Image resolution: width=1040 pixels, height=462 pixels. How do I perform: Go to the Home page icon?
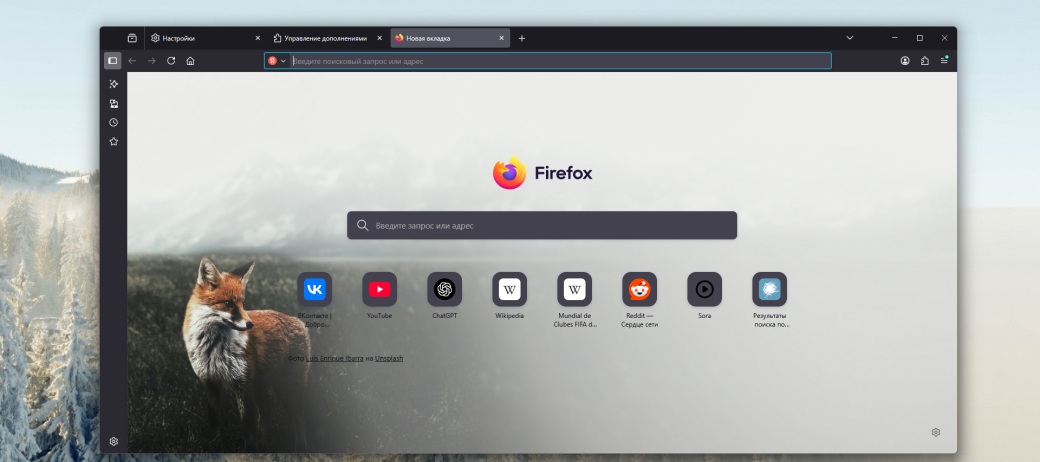point(190,61)
